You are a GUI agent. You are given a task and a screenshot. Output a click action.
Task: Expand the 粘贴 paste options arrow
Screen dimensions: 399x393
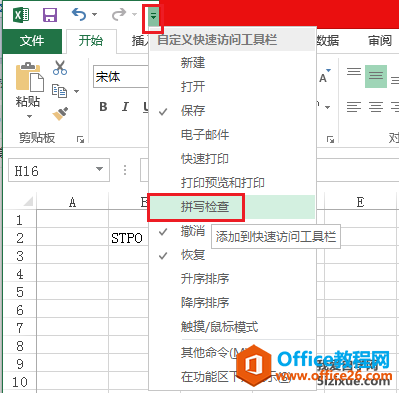(29, 116)
